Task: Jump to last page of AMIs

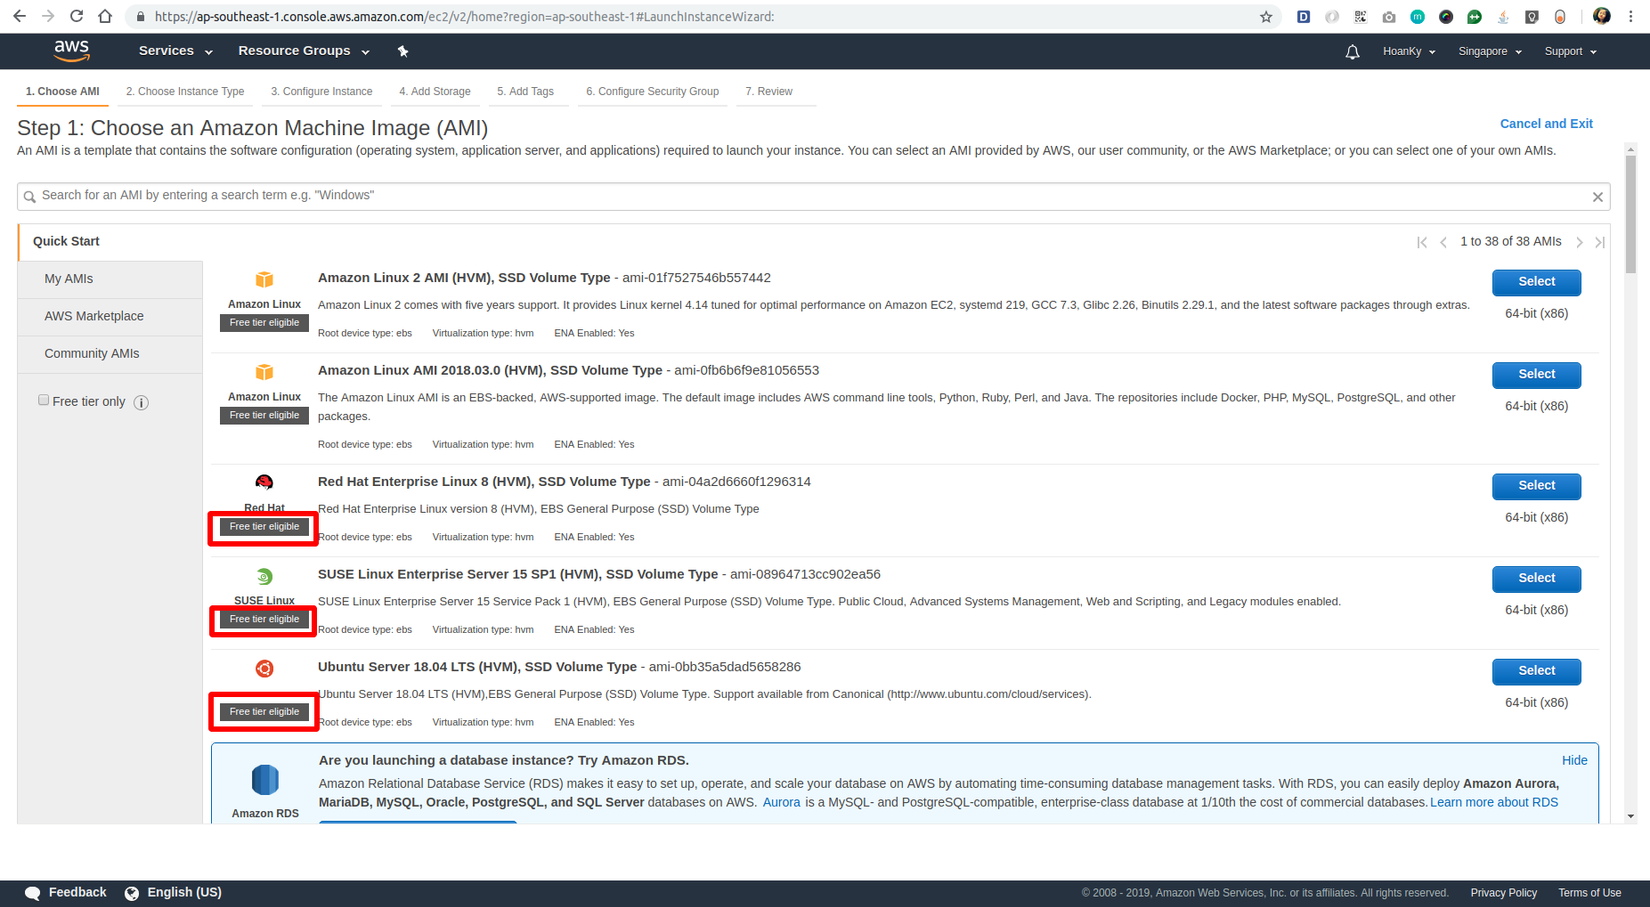Action: [1600, 242]
